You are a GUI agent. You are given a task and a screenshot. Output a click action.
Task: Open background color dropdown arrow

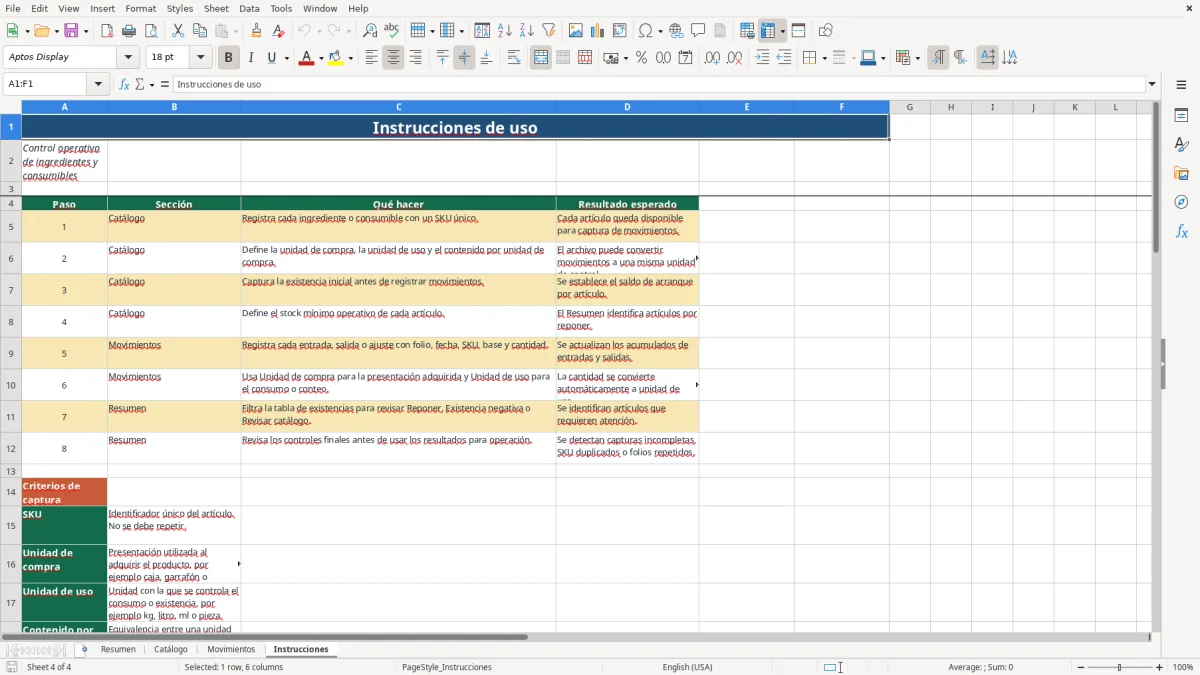coord(351,58)
